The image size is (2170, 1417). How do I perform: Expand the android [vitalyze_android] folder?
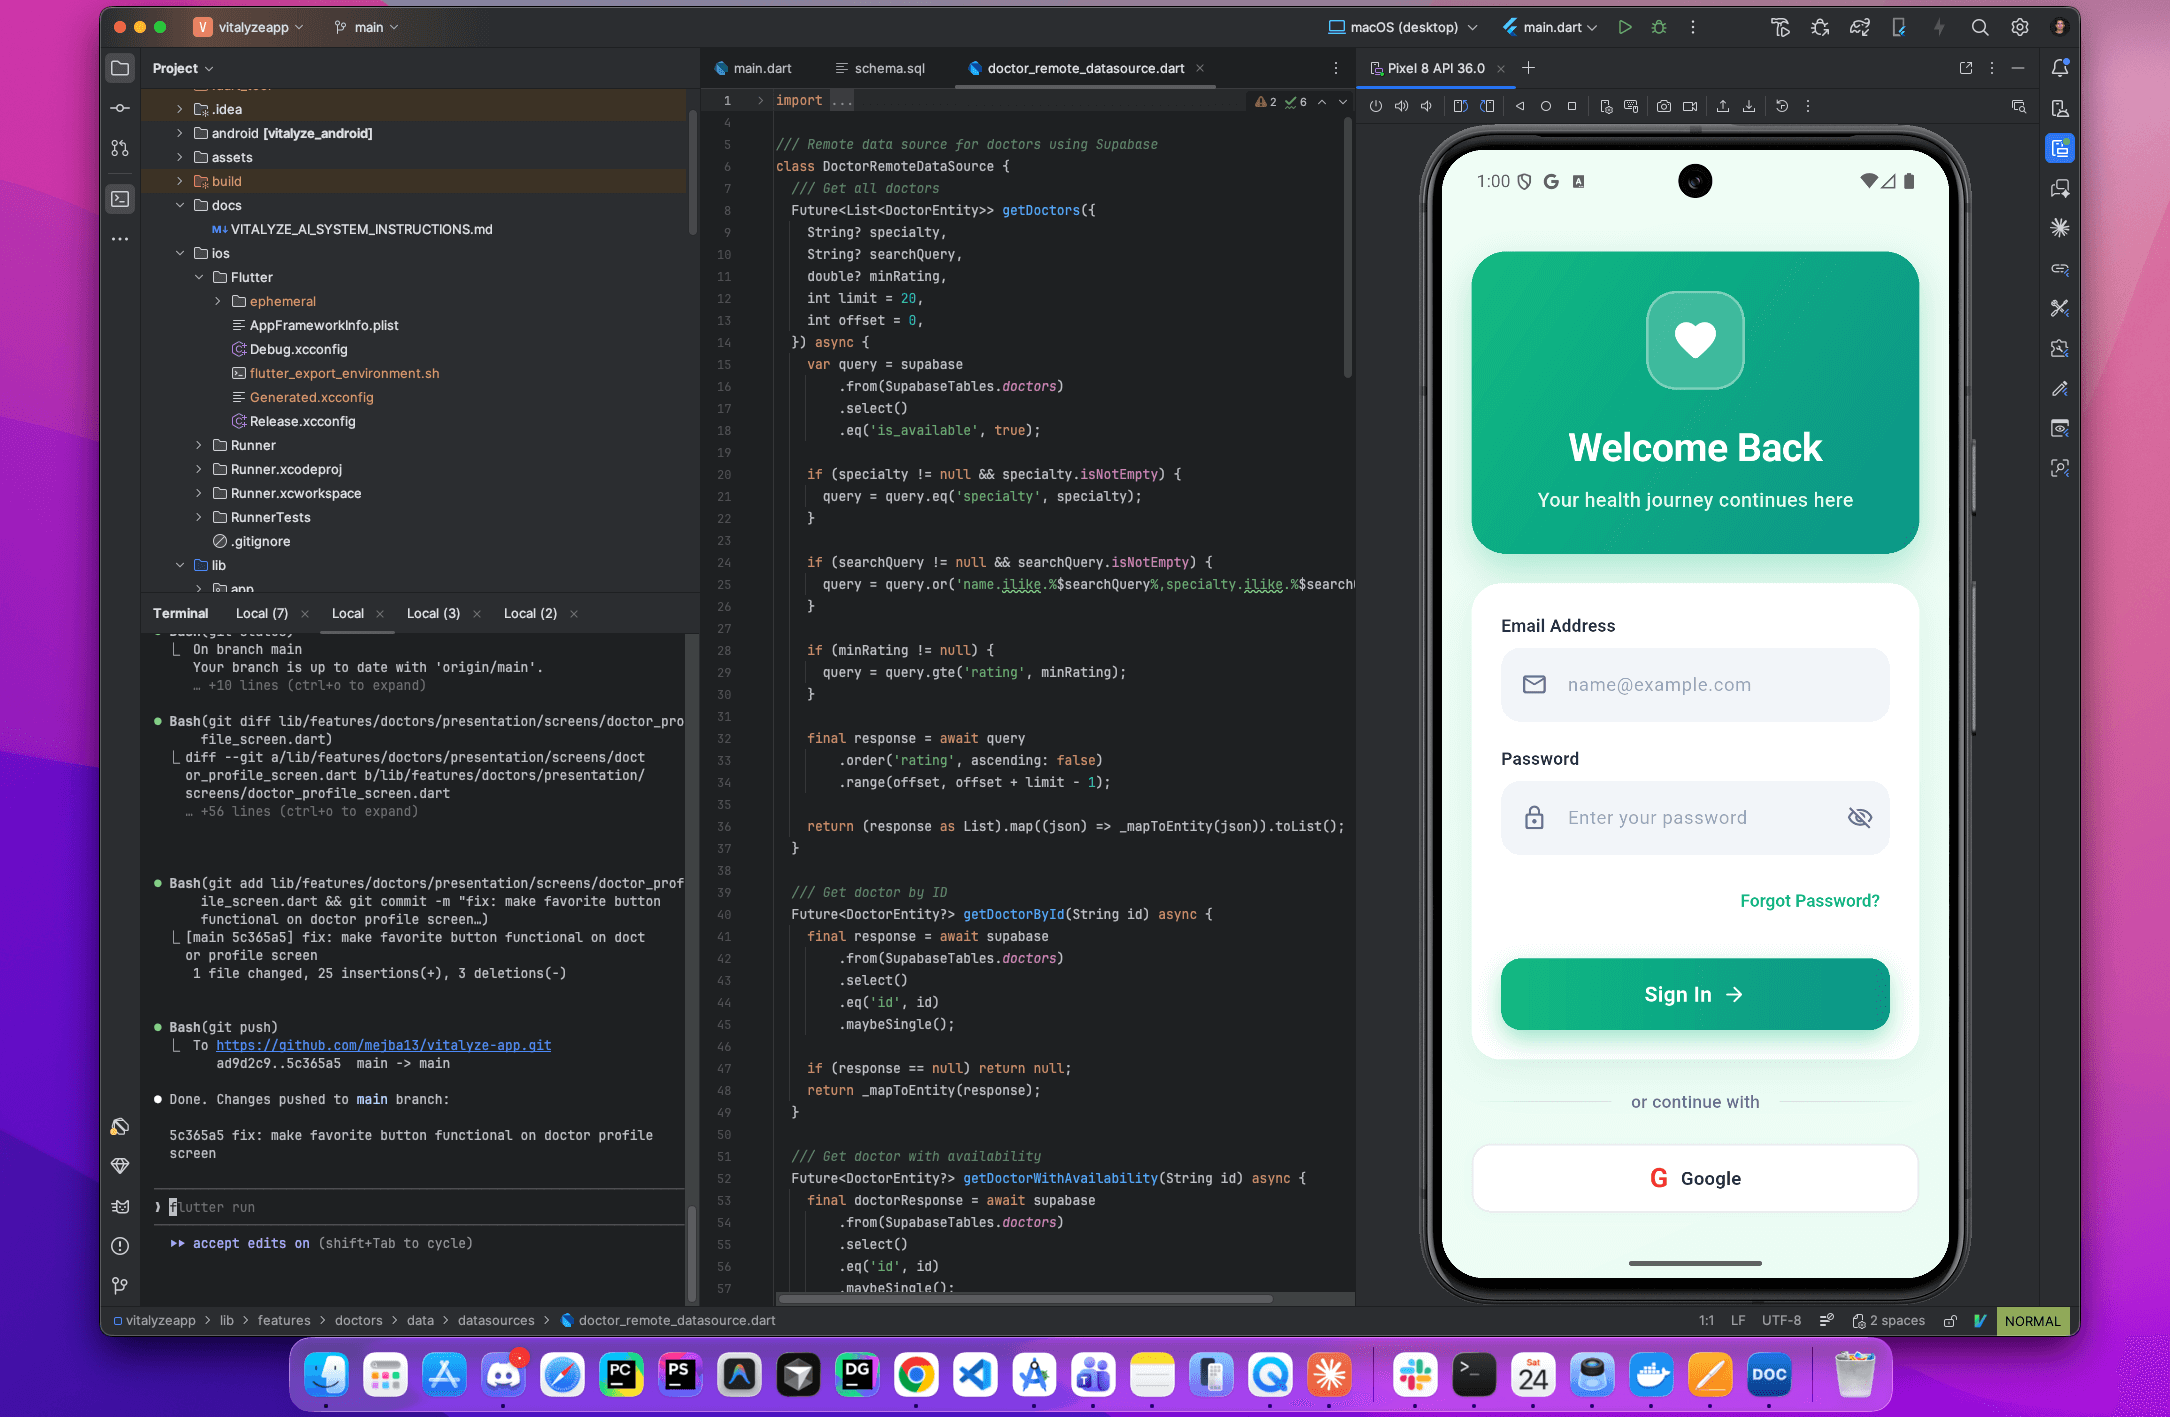[179, 132]
